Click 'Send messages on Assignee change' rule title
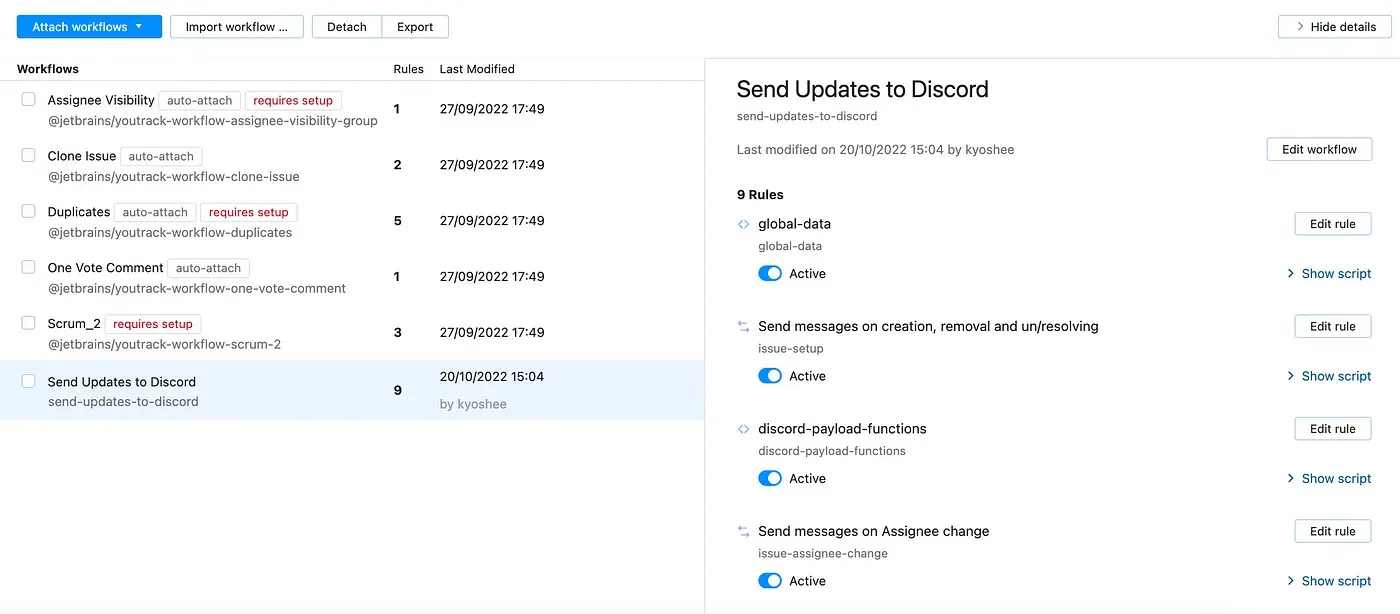The width and height of the screenshot is (1400, 614). pos(874,531)
